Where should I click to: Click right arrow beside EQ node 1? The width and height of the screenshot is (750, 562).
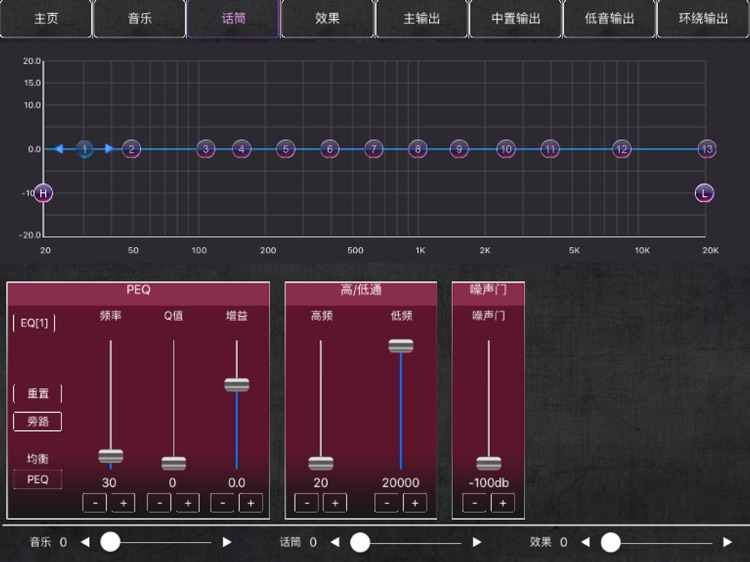[109, 149]
